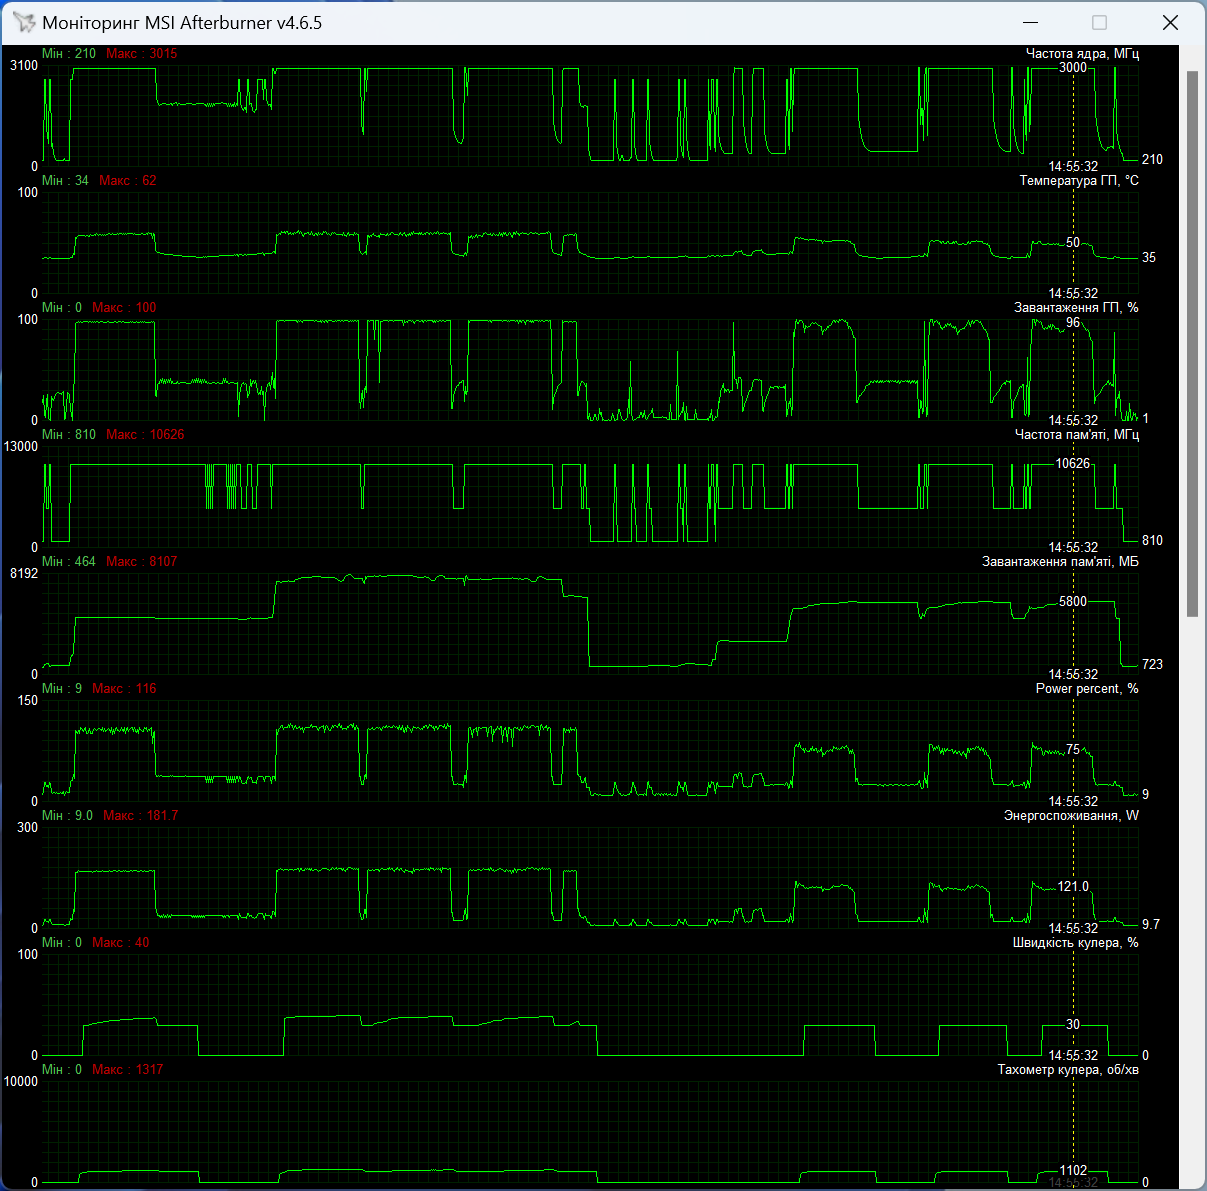
Task: Select the 'Частота ядра, МГц' graph title
Action: (x=1082, y=54)
